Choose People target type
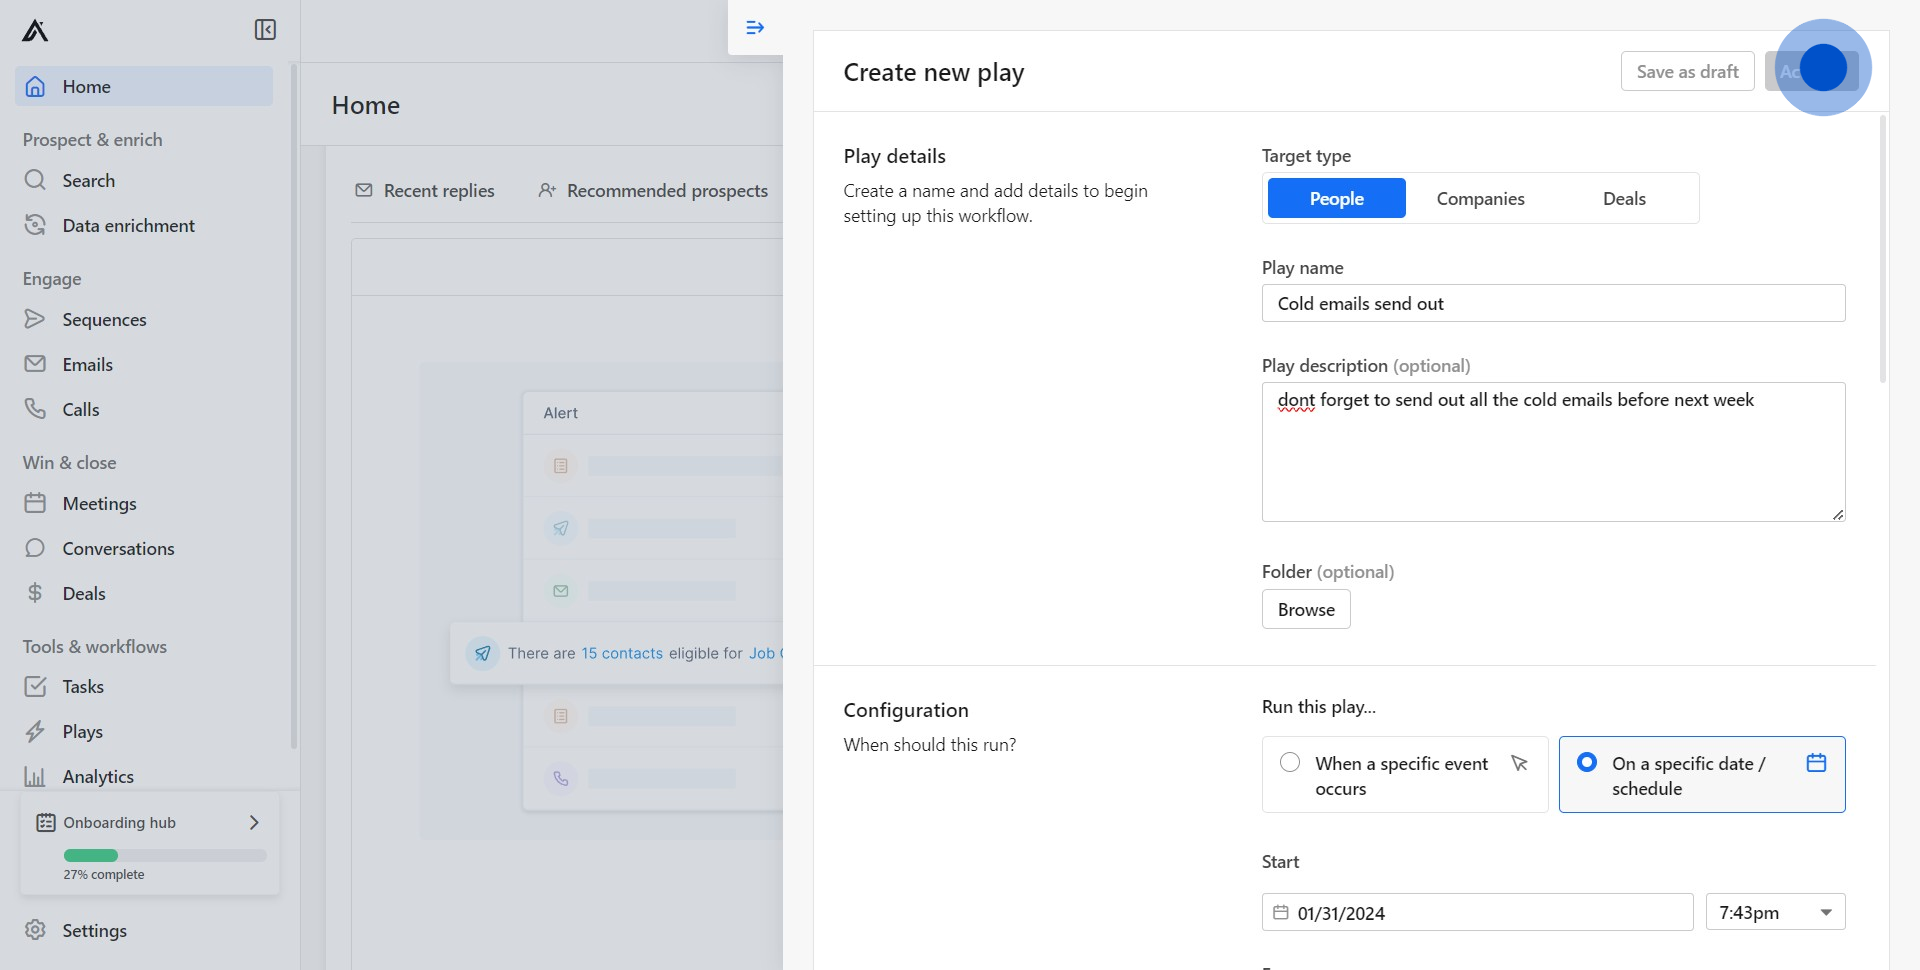 pyautogui.click(x=1336, y=199)
